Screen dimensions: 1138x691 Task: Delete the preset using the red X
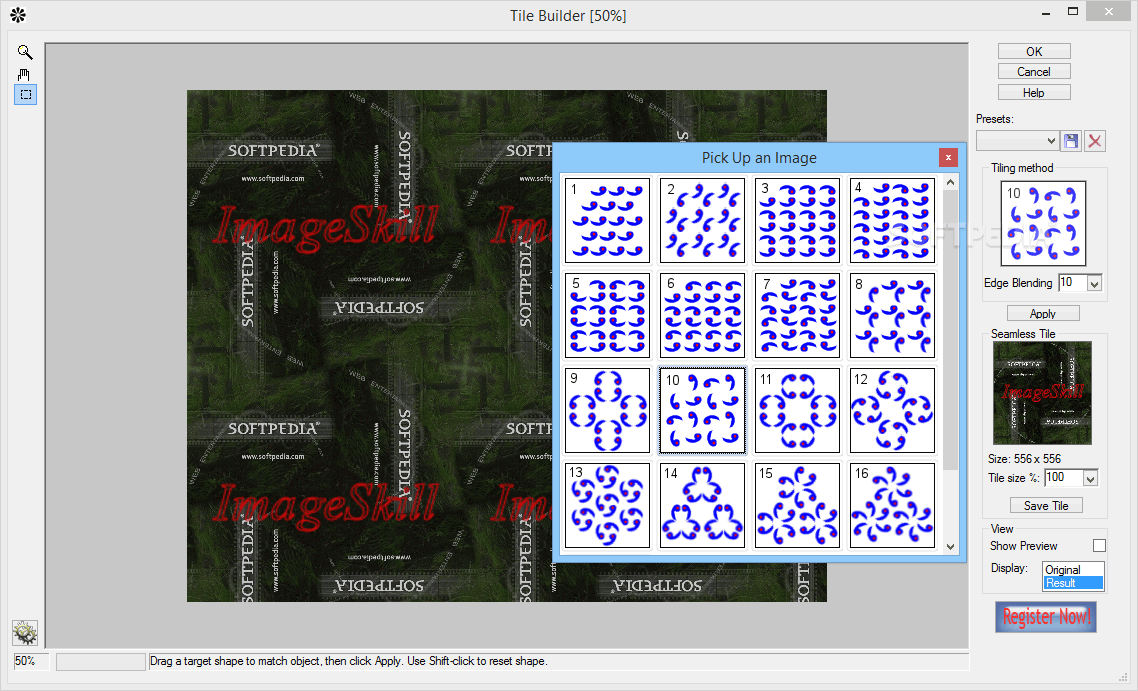pyautogui.click(x=1094, y=141)
